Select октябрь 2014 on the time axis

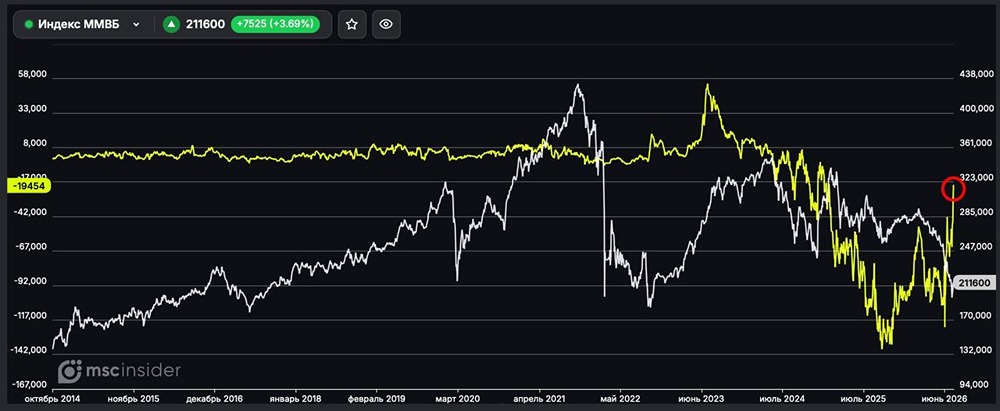(52, 398)
